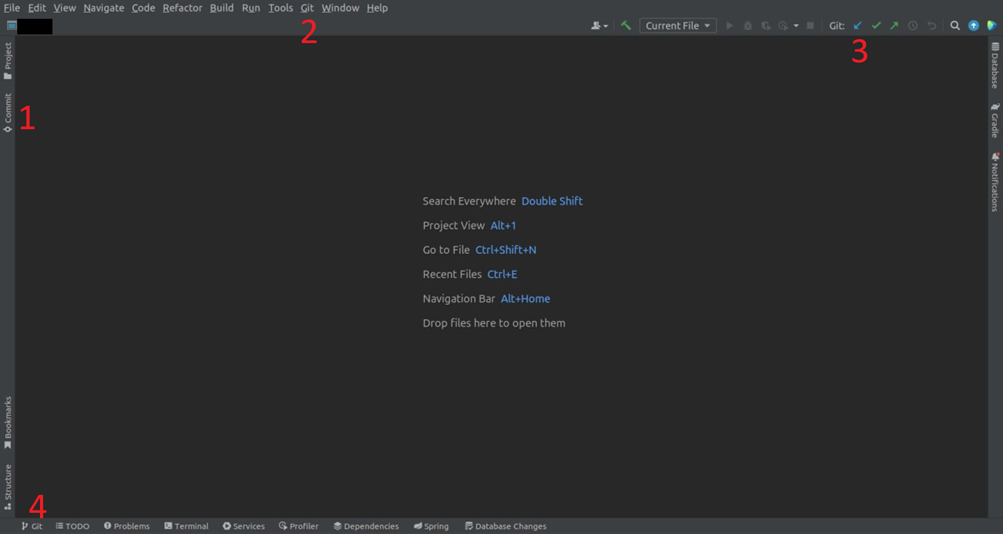Click the Build Project hammer icon
This screenshot has height=534, width=1003.
pos(626,26)
